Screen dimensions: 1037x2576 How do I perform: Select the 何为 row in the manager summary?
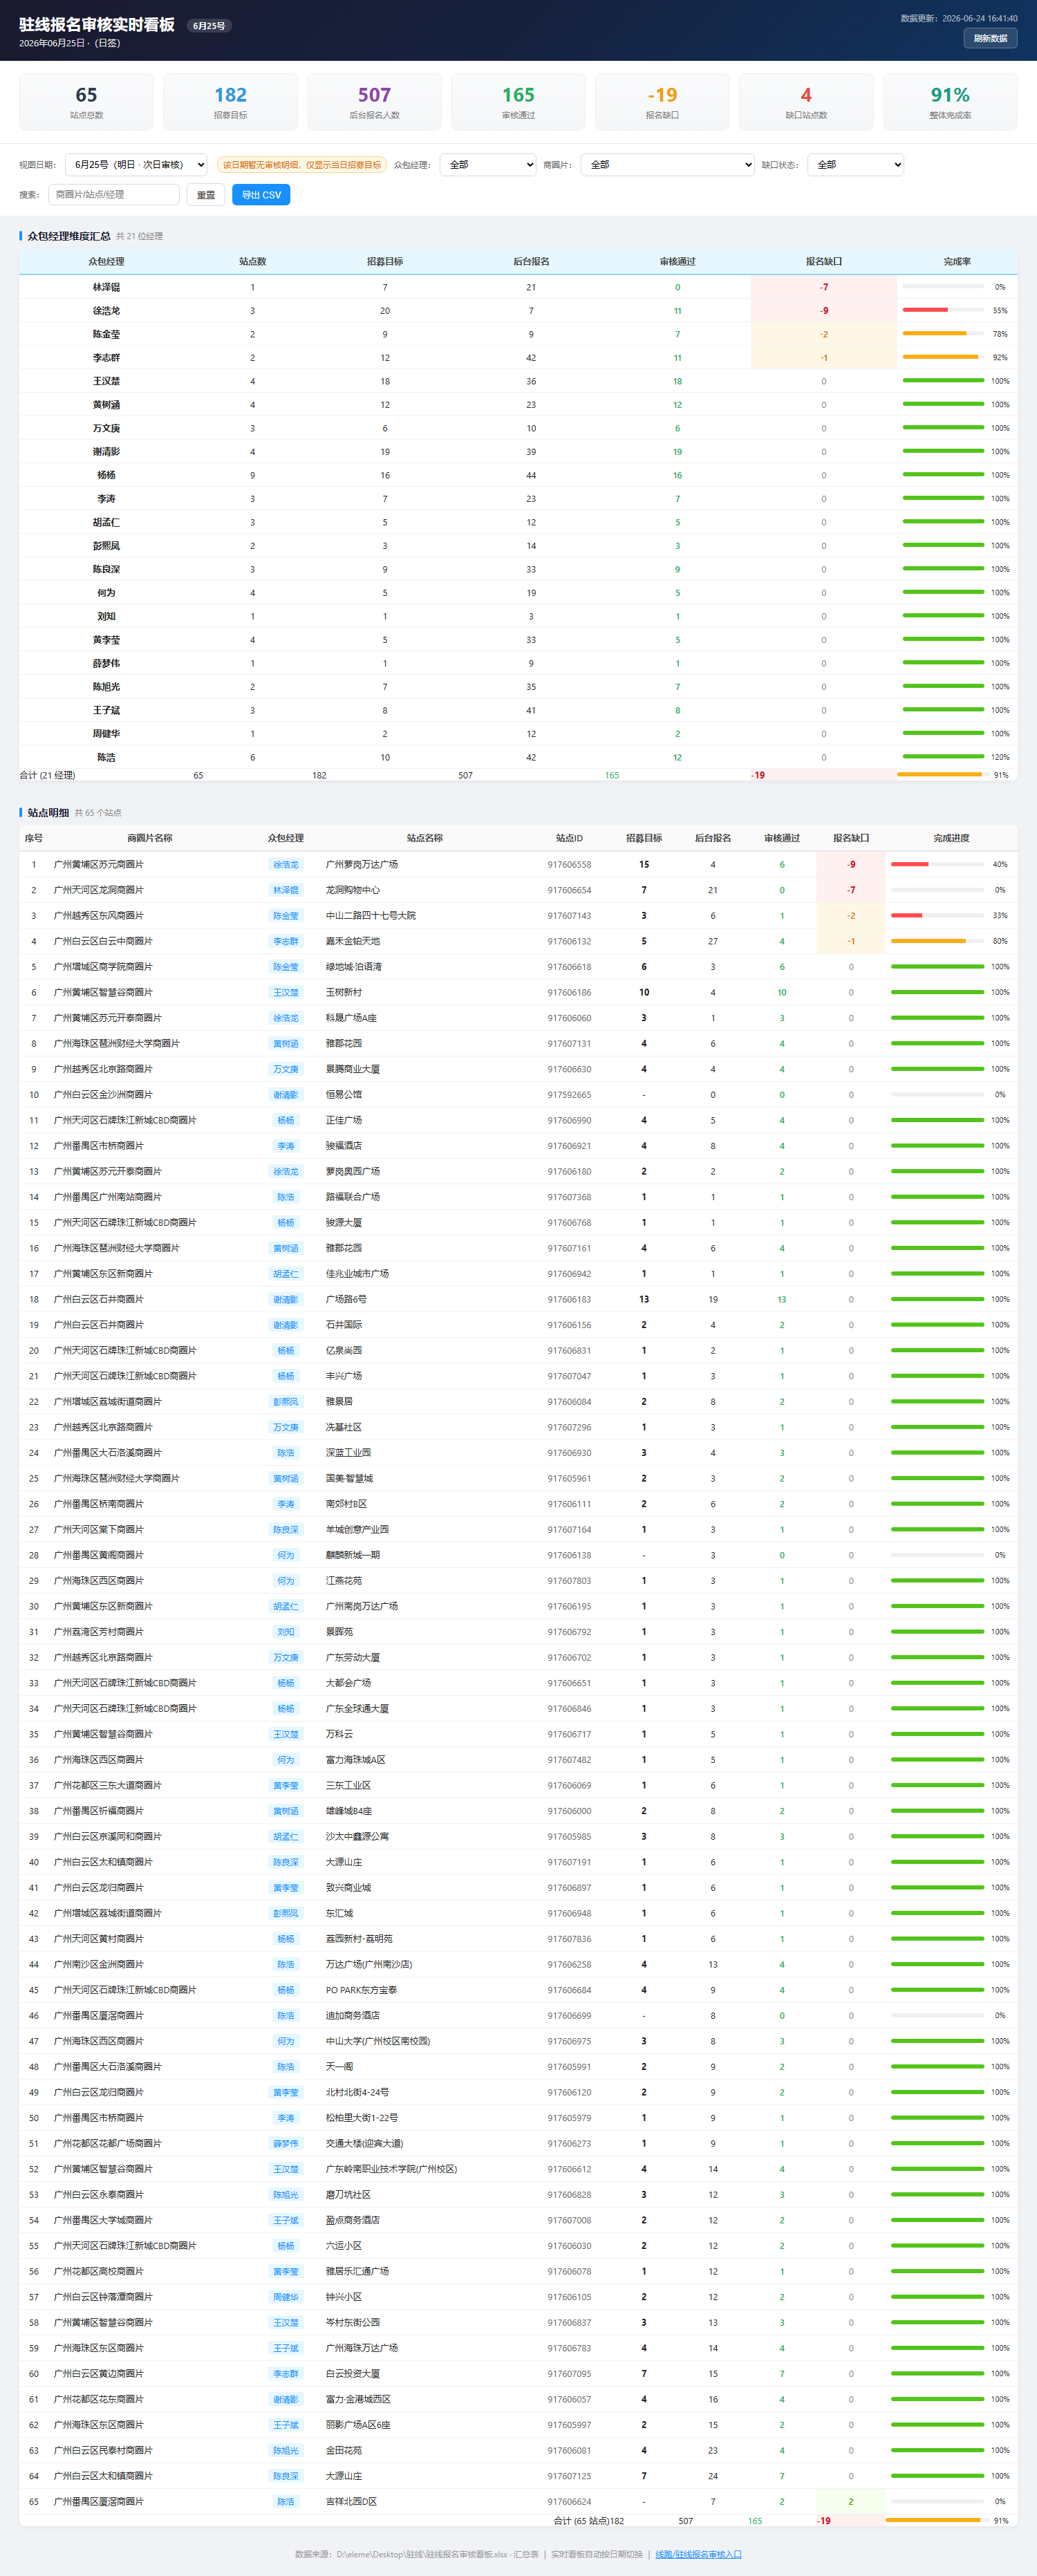tap(518, 593)
